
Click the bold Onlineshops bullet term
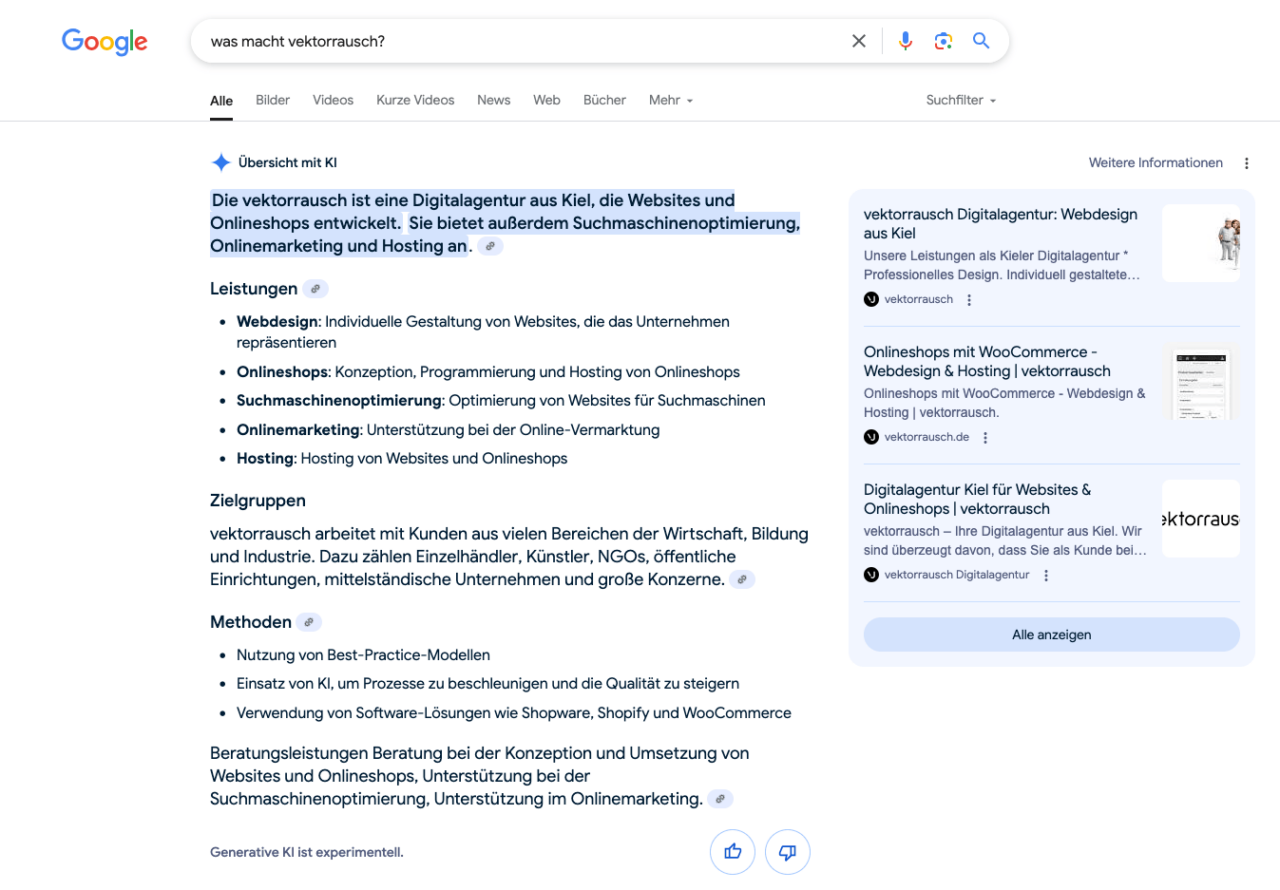(x=282, y=372)
